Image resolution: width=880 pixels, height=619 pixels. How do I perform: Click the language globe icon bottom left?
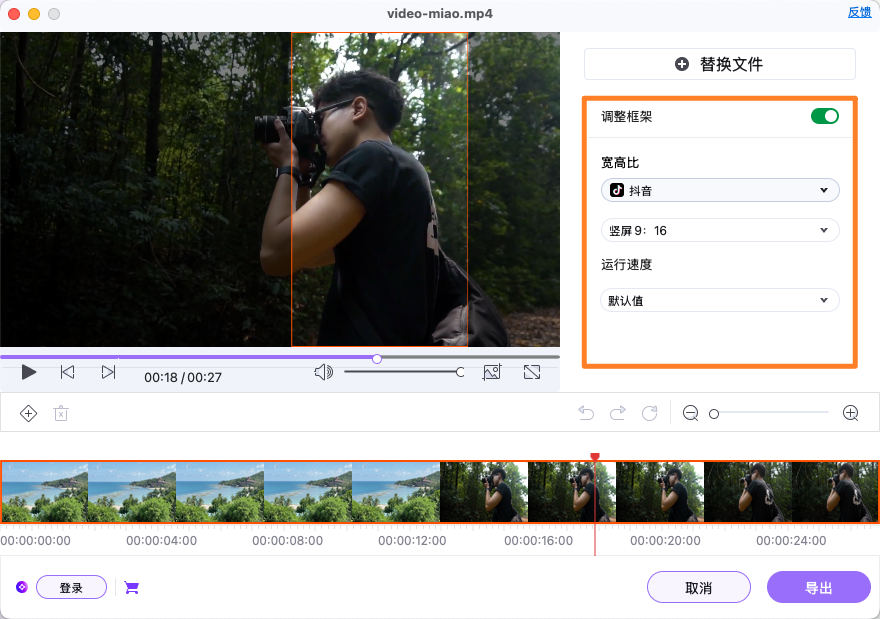pos(21,587)
